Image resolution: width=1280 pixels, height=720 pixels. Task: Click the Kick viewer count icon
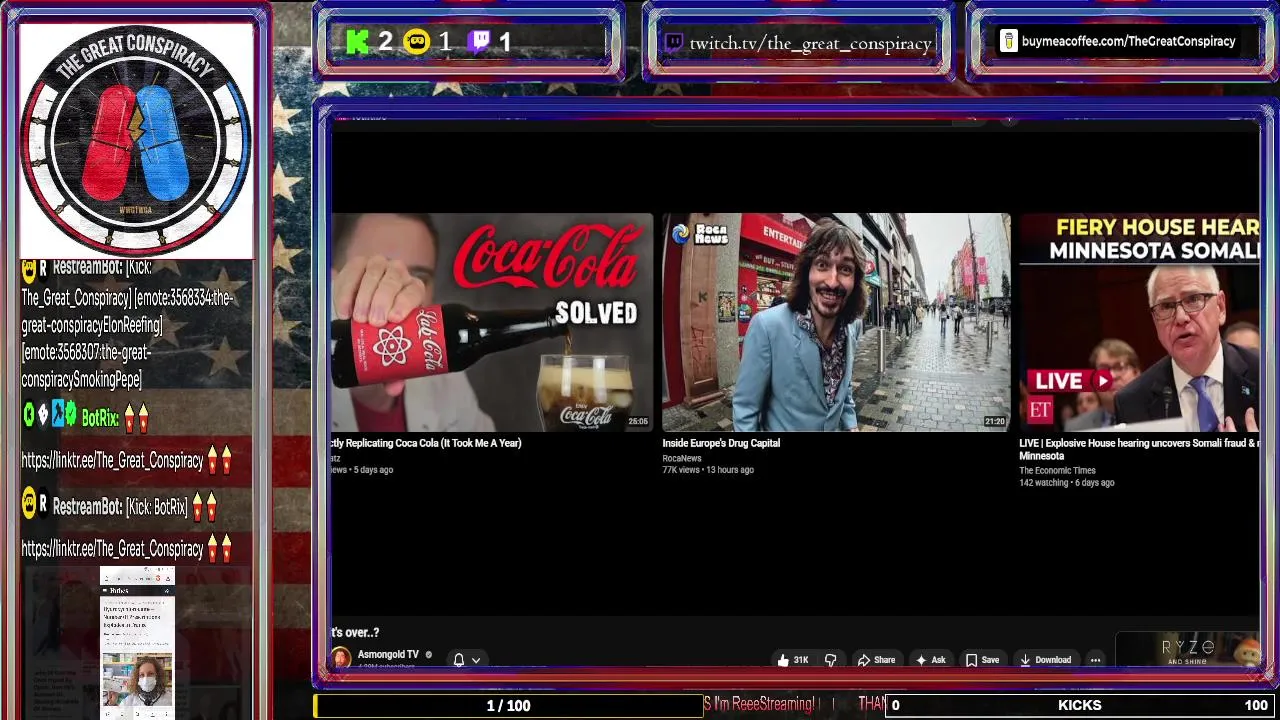coord(357,42)
